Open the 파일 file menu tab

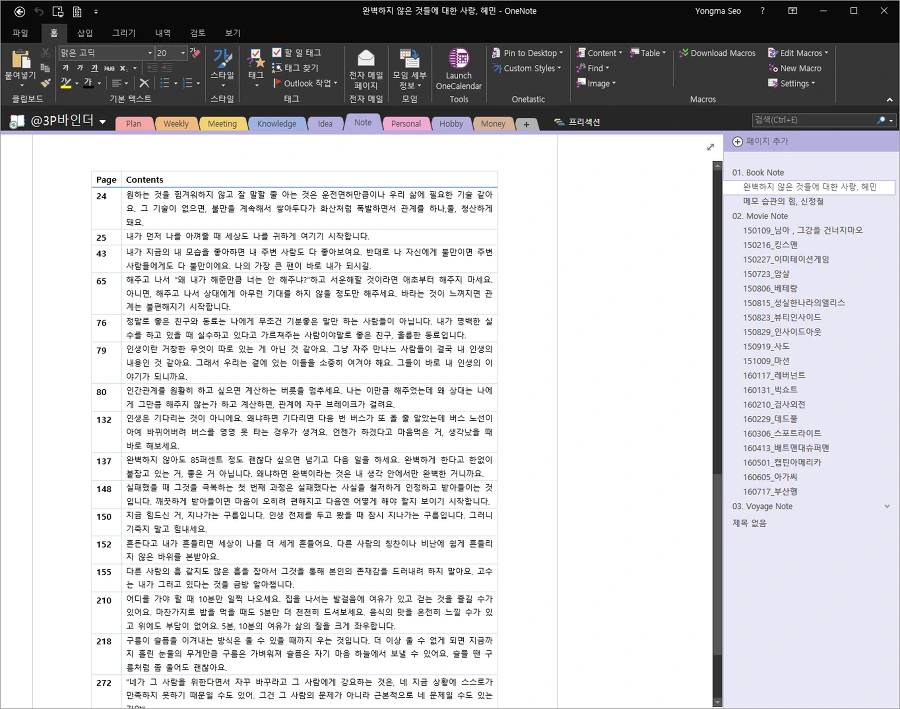coord(20,33)
